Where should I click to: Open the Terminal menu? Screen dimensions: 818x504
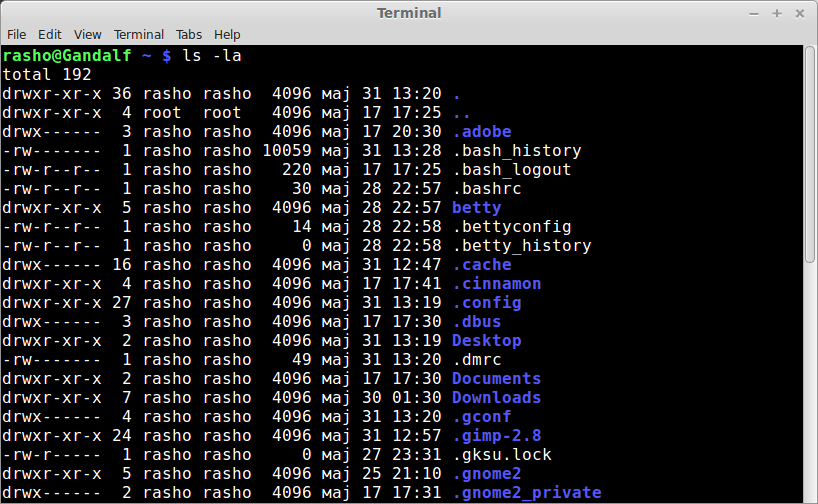[139, 34]
